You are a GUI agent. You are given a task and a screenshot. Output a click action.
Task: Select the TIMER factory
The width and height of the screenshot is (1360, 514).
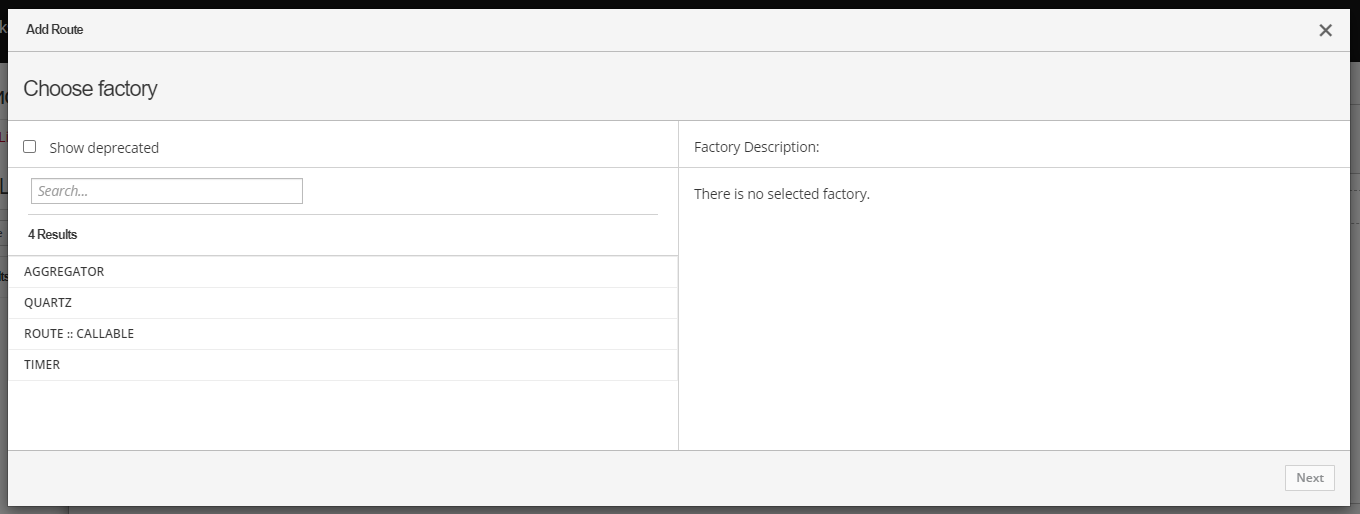point(42,365)
